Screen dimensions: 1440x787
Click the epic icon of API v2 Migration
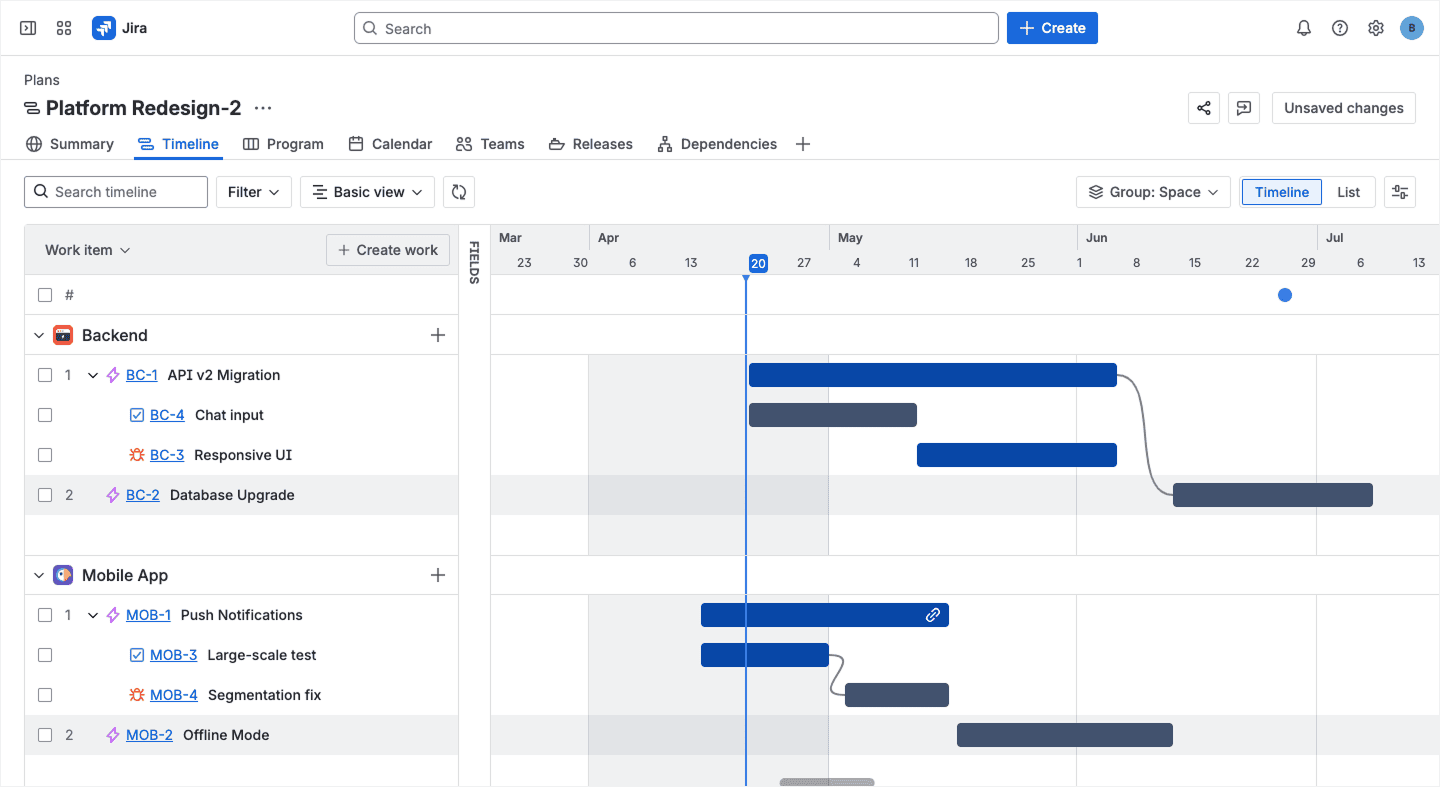[x=113, y=375]
